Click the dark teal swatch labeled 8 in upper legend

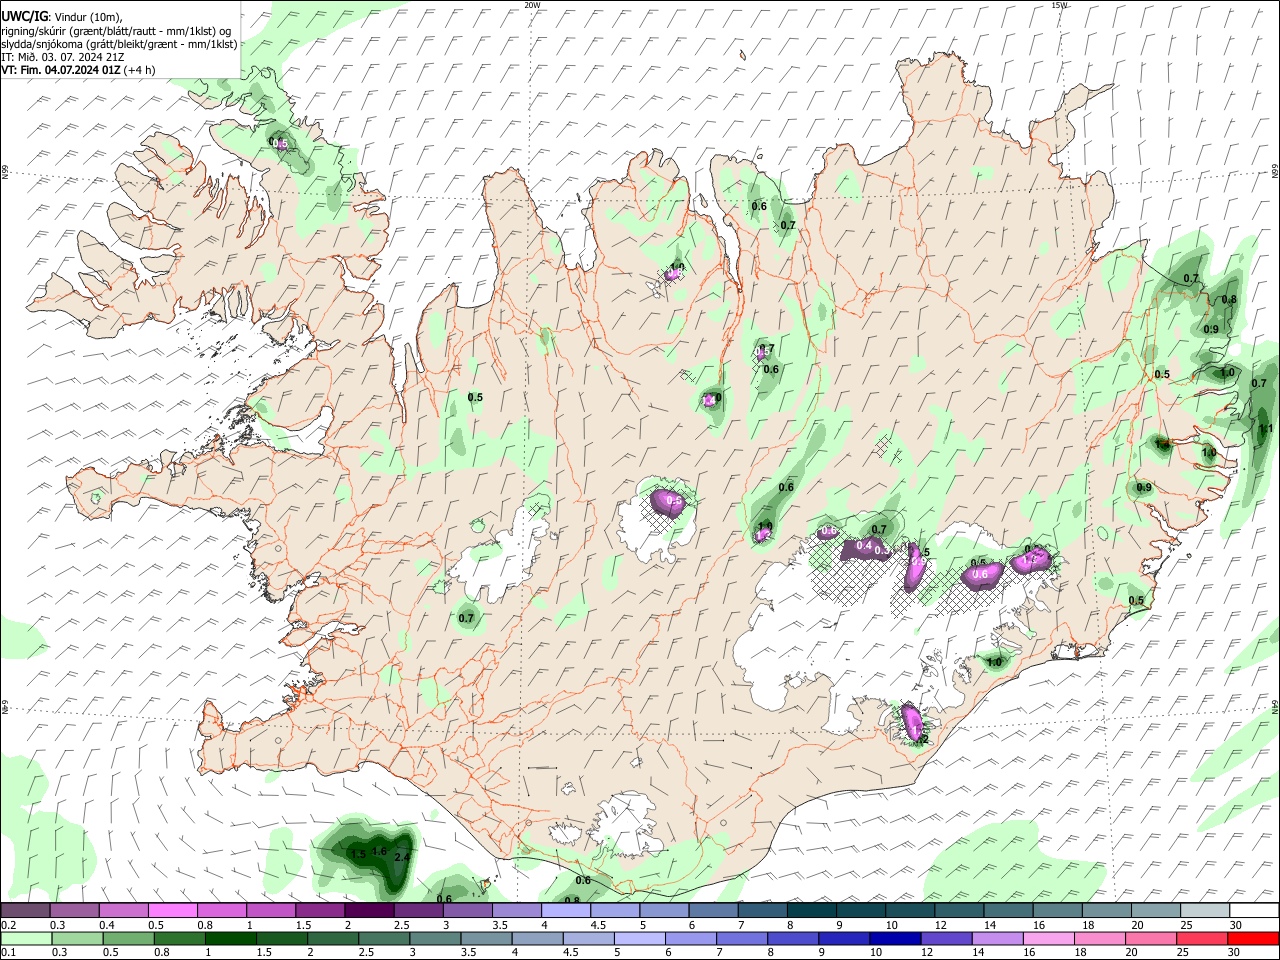tap(812, 911)
